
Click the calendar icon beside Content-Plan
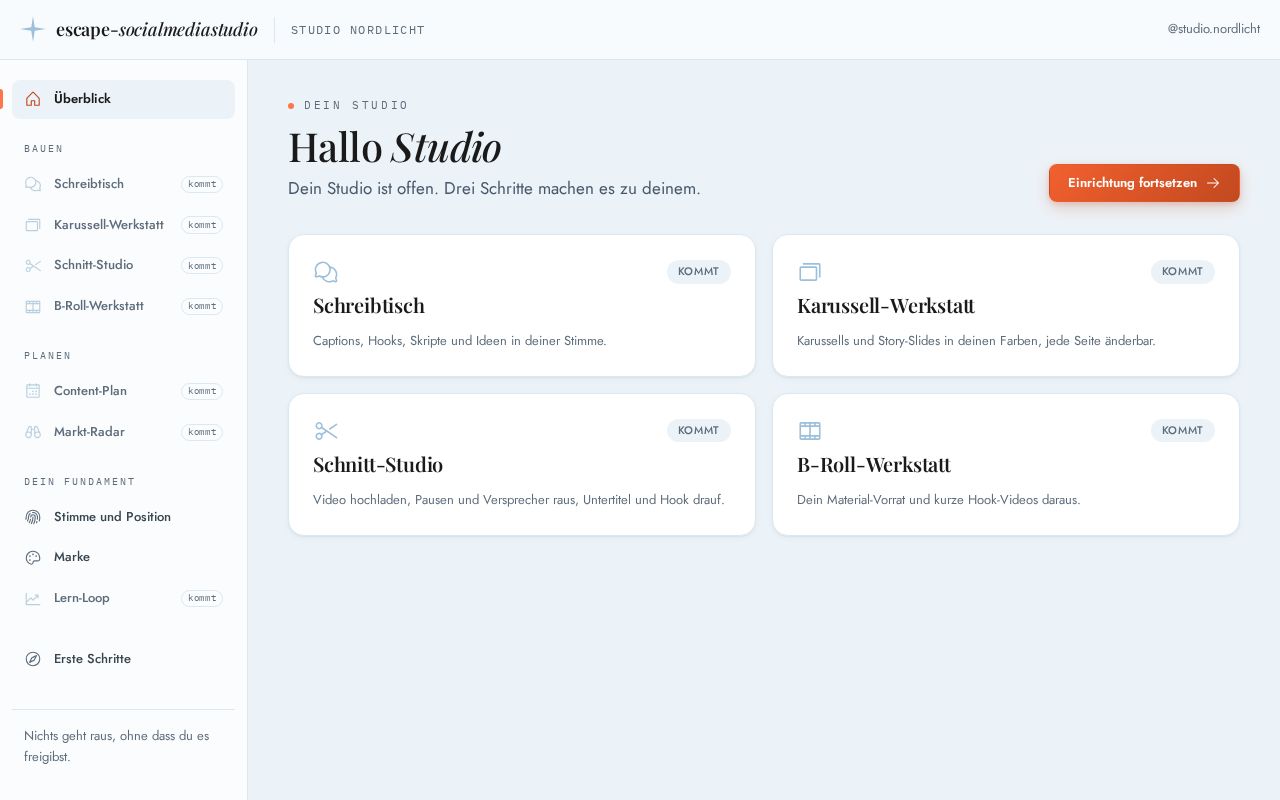point(33,391)
